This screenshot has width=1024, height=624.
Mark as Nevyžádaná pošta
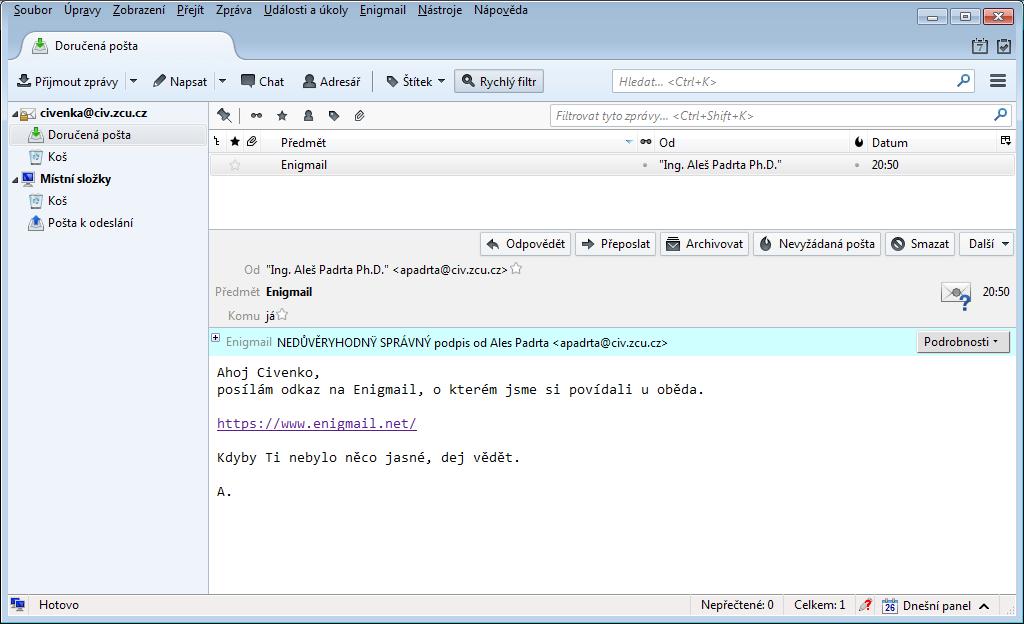[x=817, y=243]
